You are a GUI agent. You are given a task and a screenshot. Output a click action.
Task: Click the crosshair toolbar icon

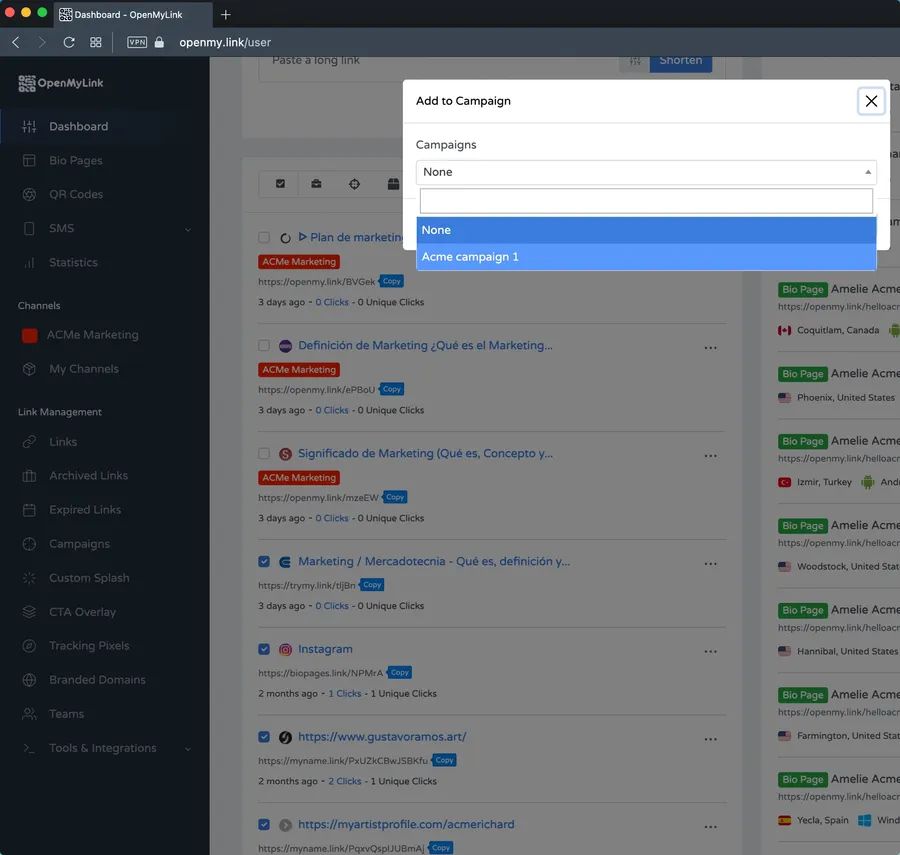click(x=355, y=184)
